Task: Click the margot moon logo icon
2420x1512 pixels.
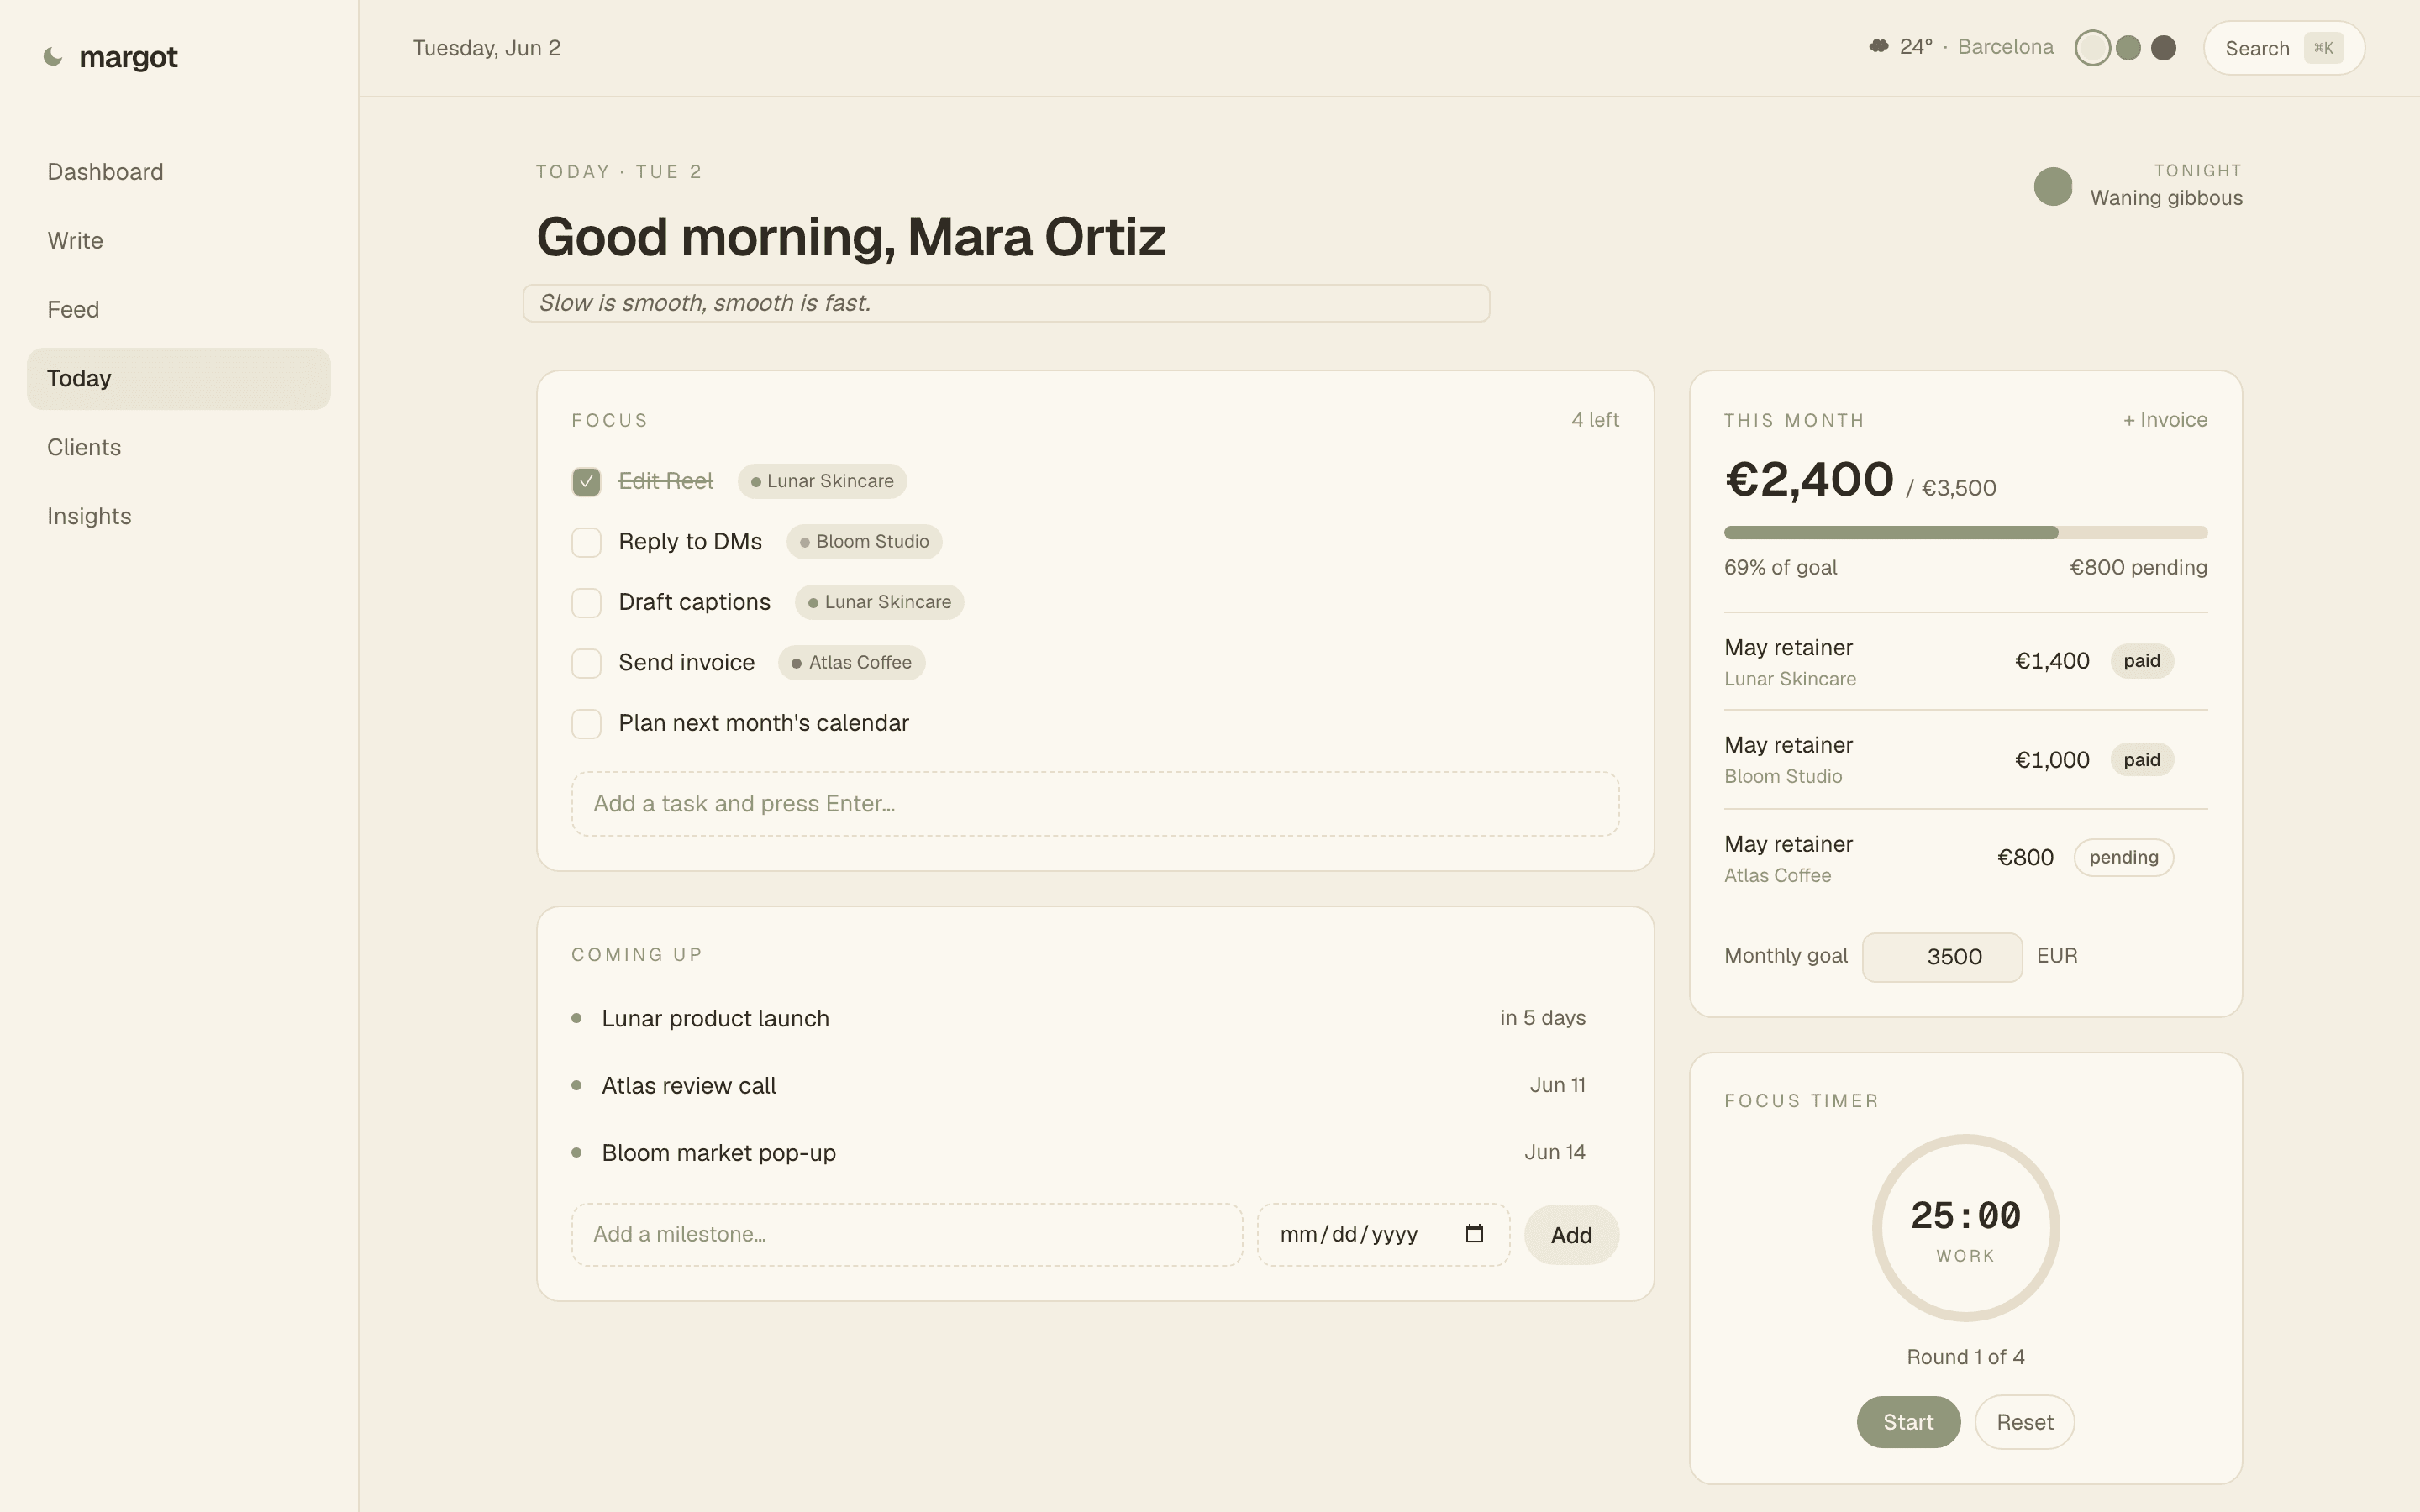Action: coord(53,57)
